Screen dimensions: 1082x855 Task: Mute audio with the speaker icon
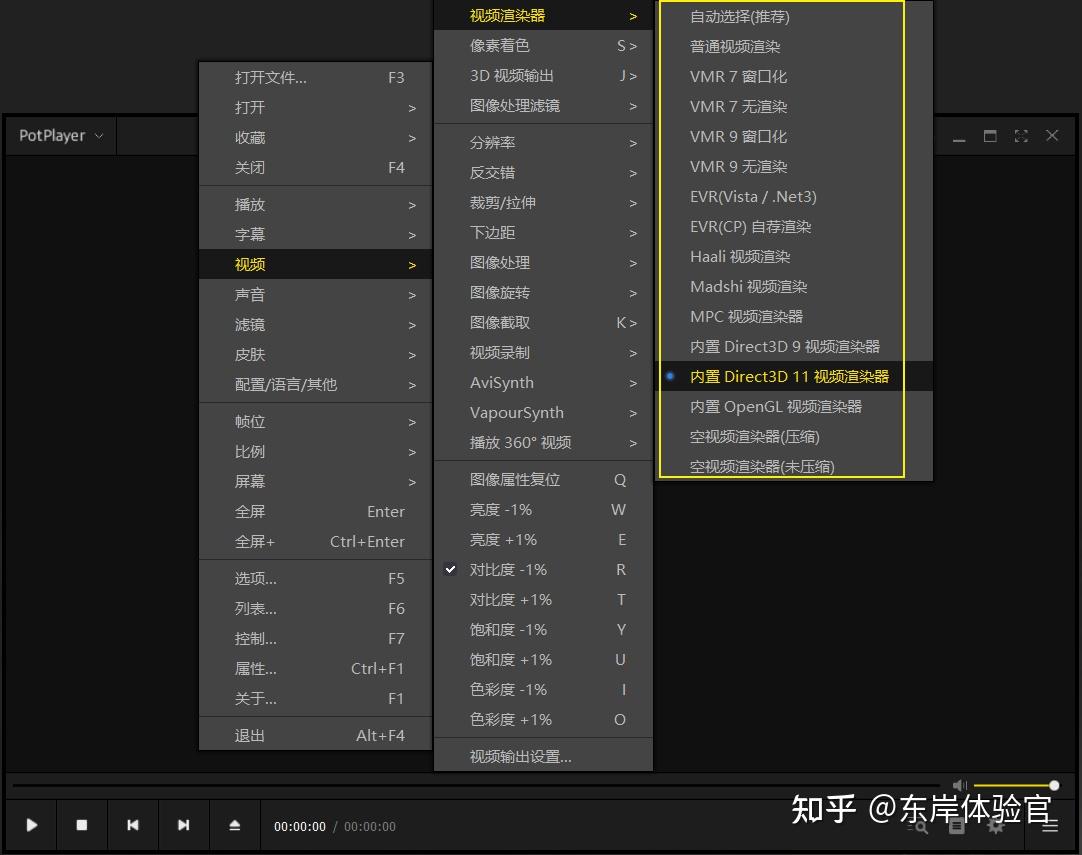pyautogui.click(x=959, y=785)
